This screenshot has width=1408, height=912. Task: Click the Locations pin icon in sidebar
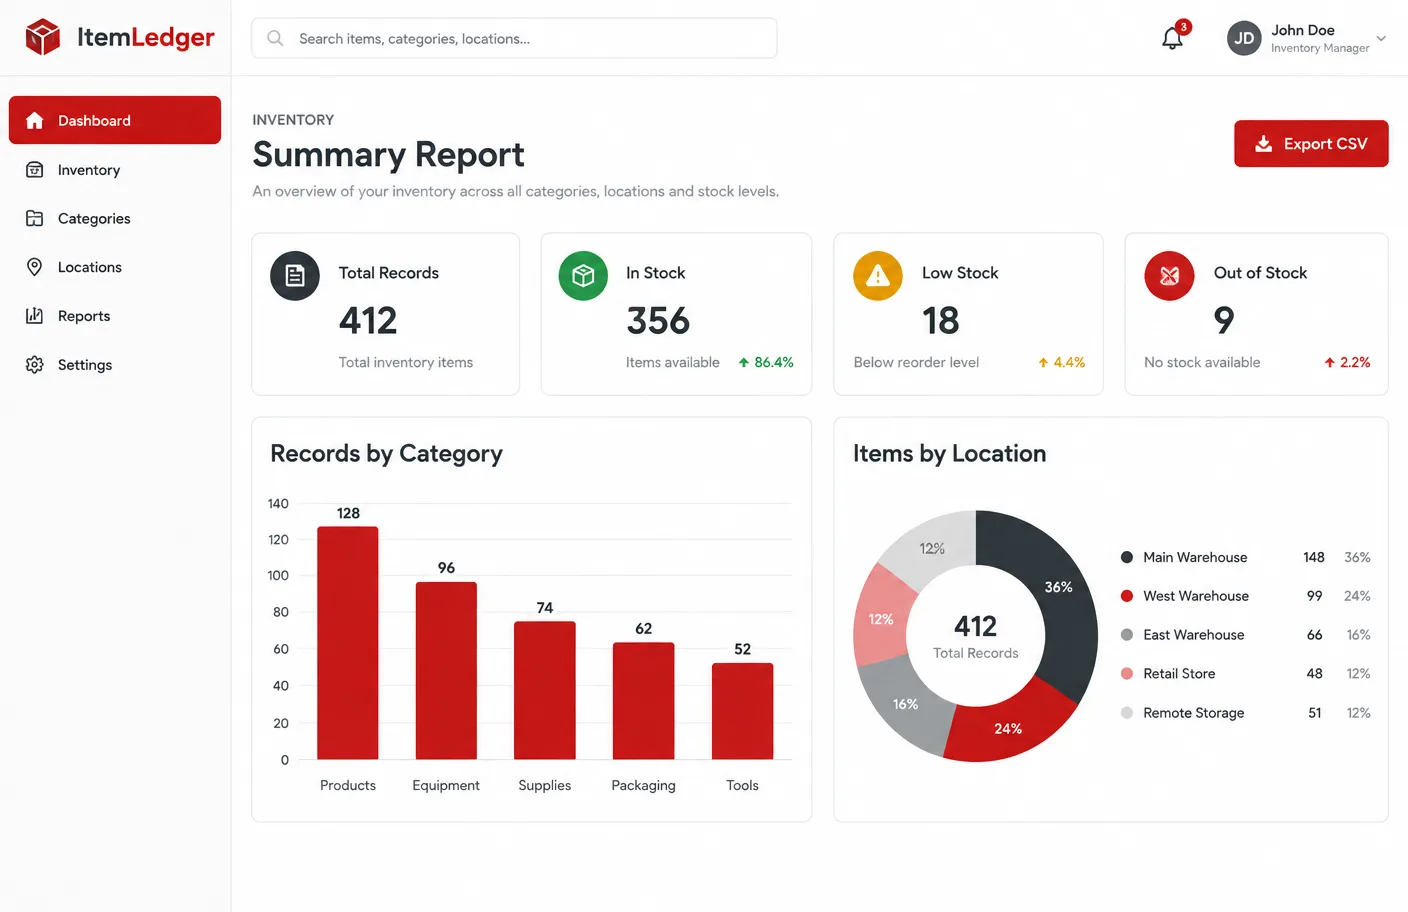tap(35, 267)
